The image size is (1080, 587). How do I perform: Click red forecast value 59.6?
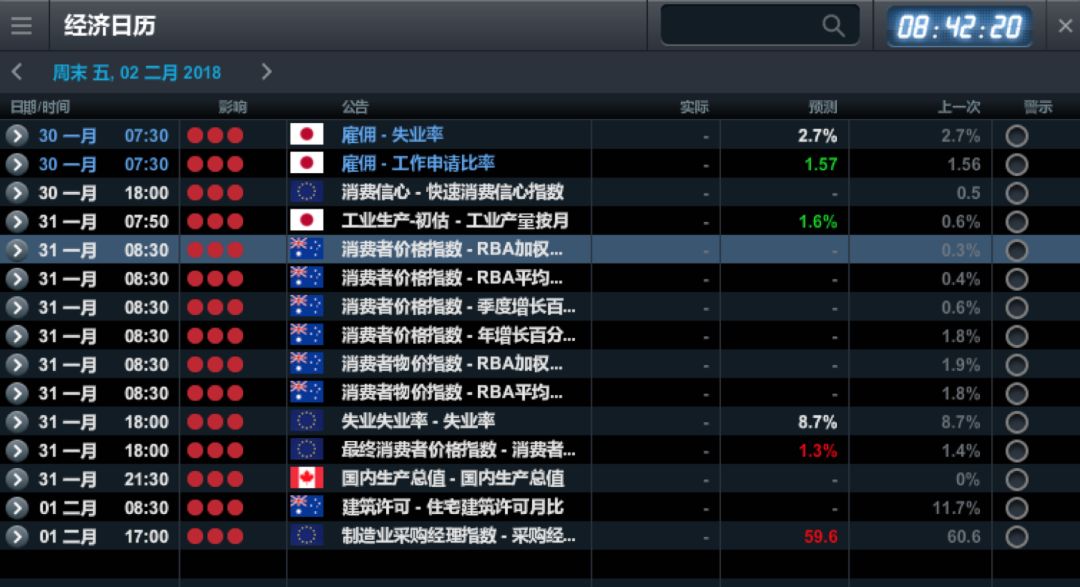point(820,537)
